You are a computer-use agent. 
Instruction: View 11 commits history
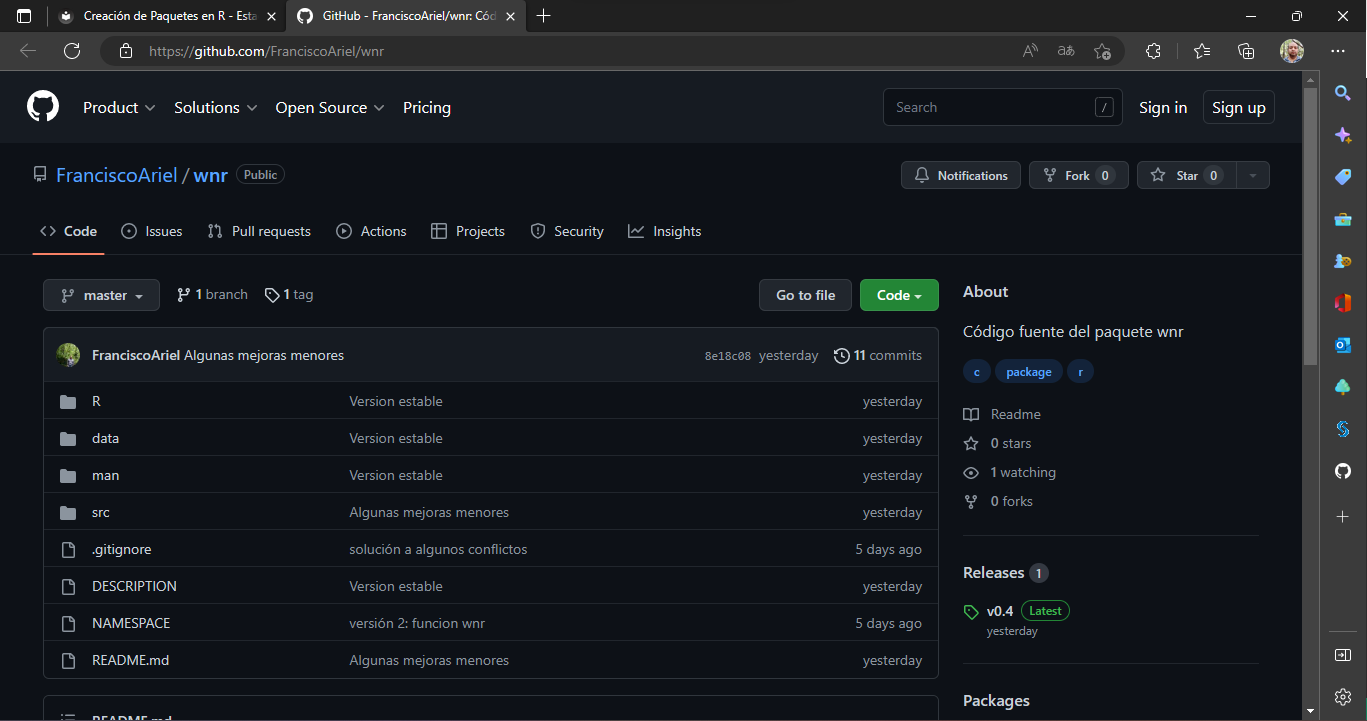(878, 355)
